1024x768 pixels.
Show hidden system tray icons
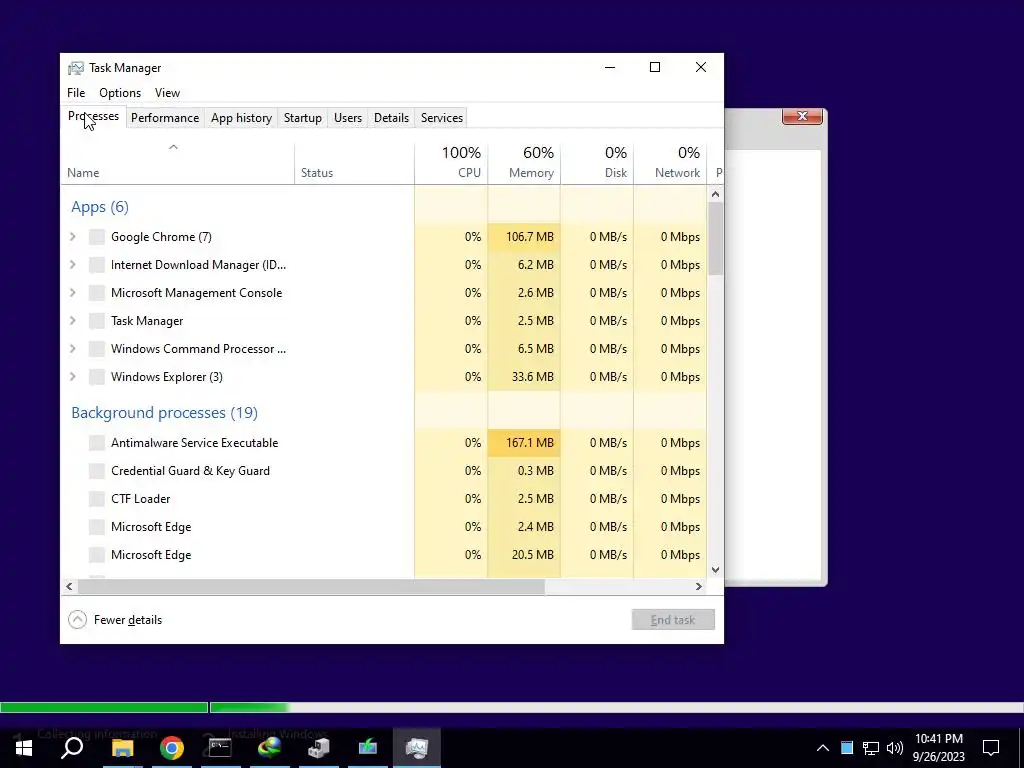click(x=823, y=748)
